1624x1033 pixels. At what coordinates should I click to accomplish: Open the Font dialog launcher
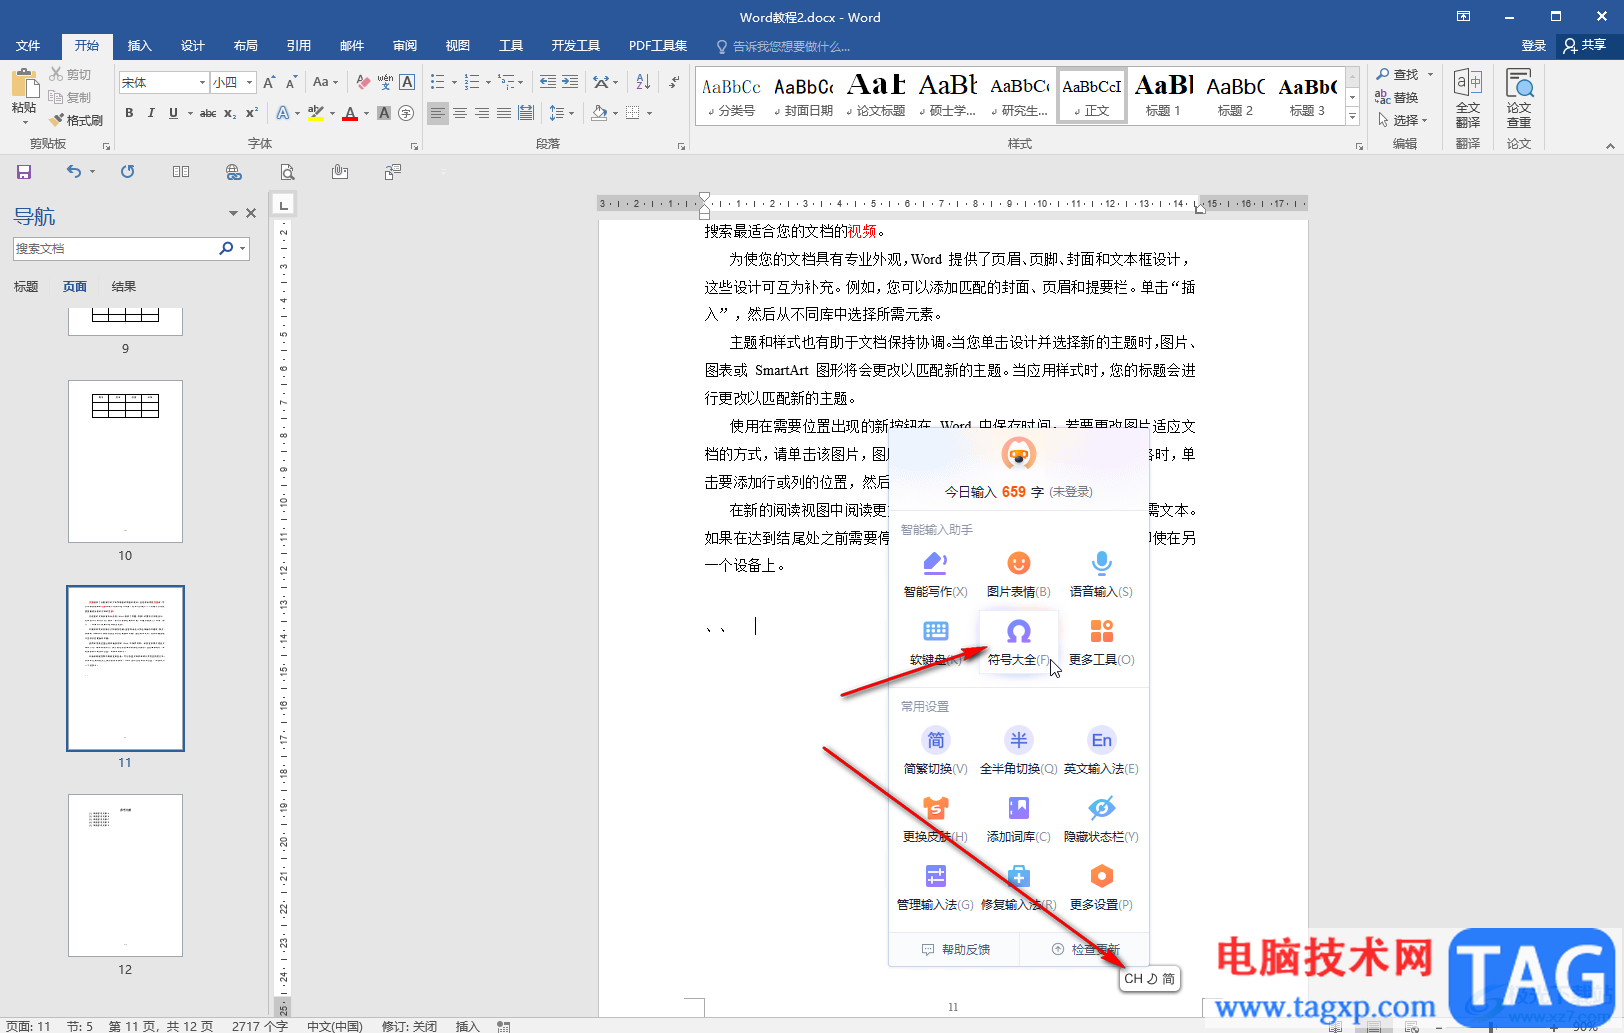coord(414,146)
